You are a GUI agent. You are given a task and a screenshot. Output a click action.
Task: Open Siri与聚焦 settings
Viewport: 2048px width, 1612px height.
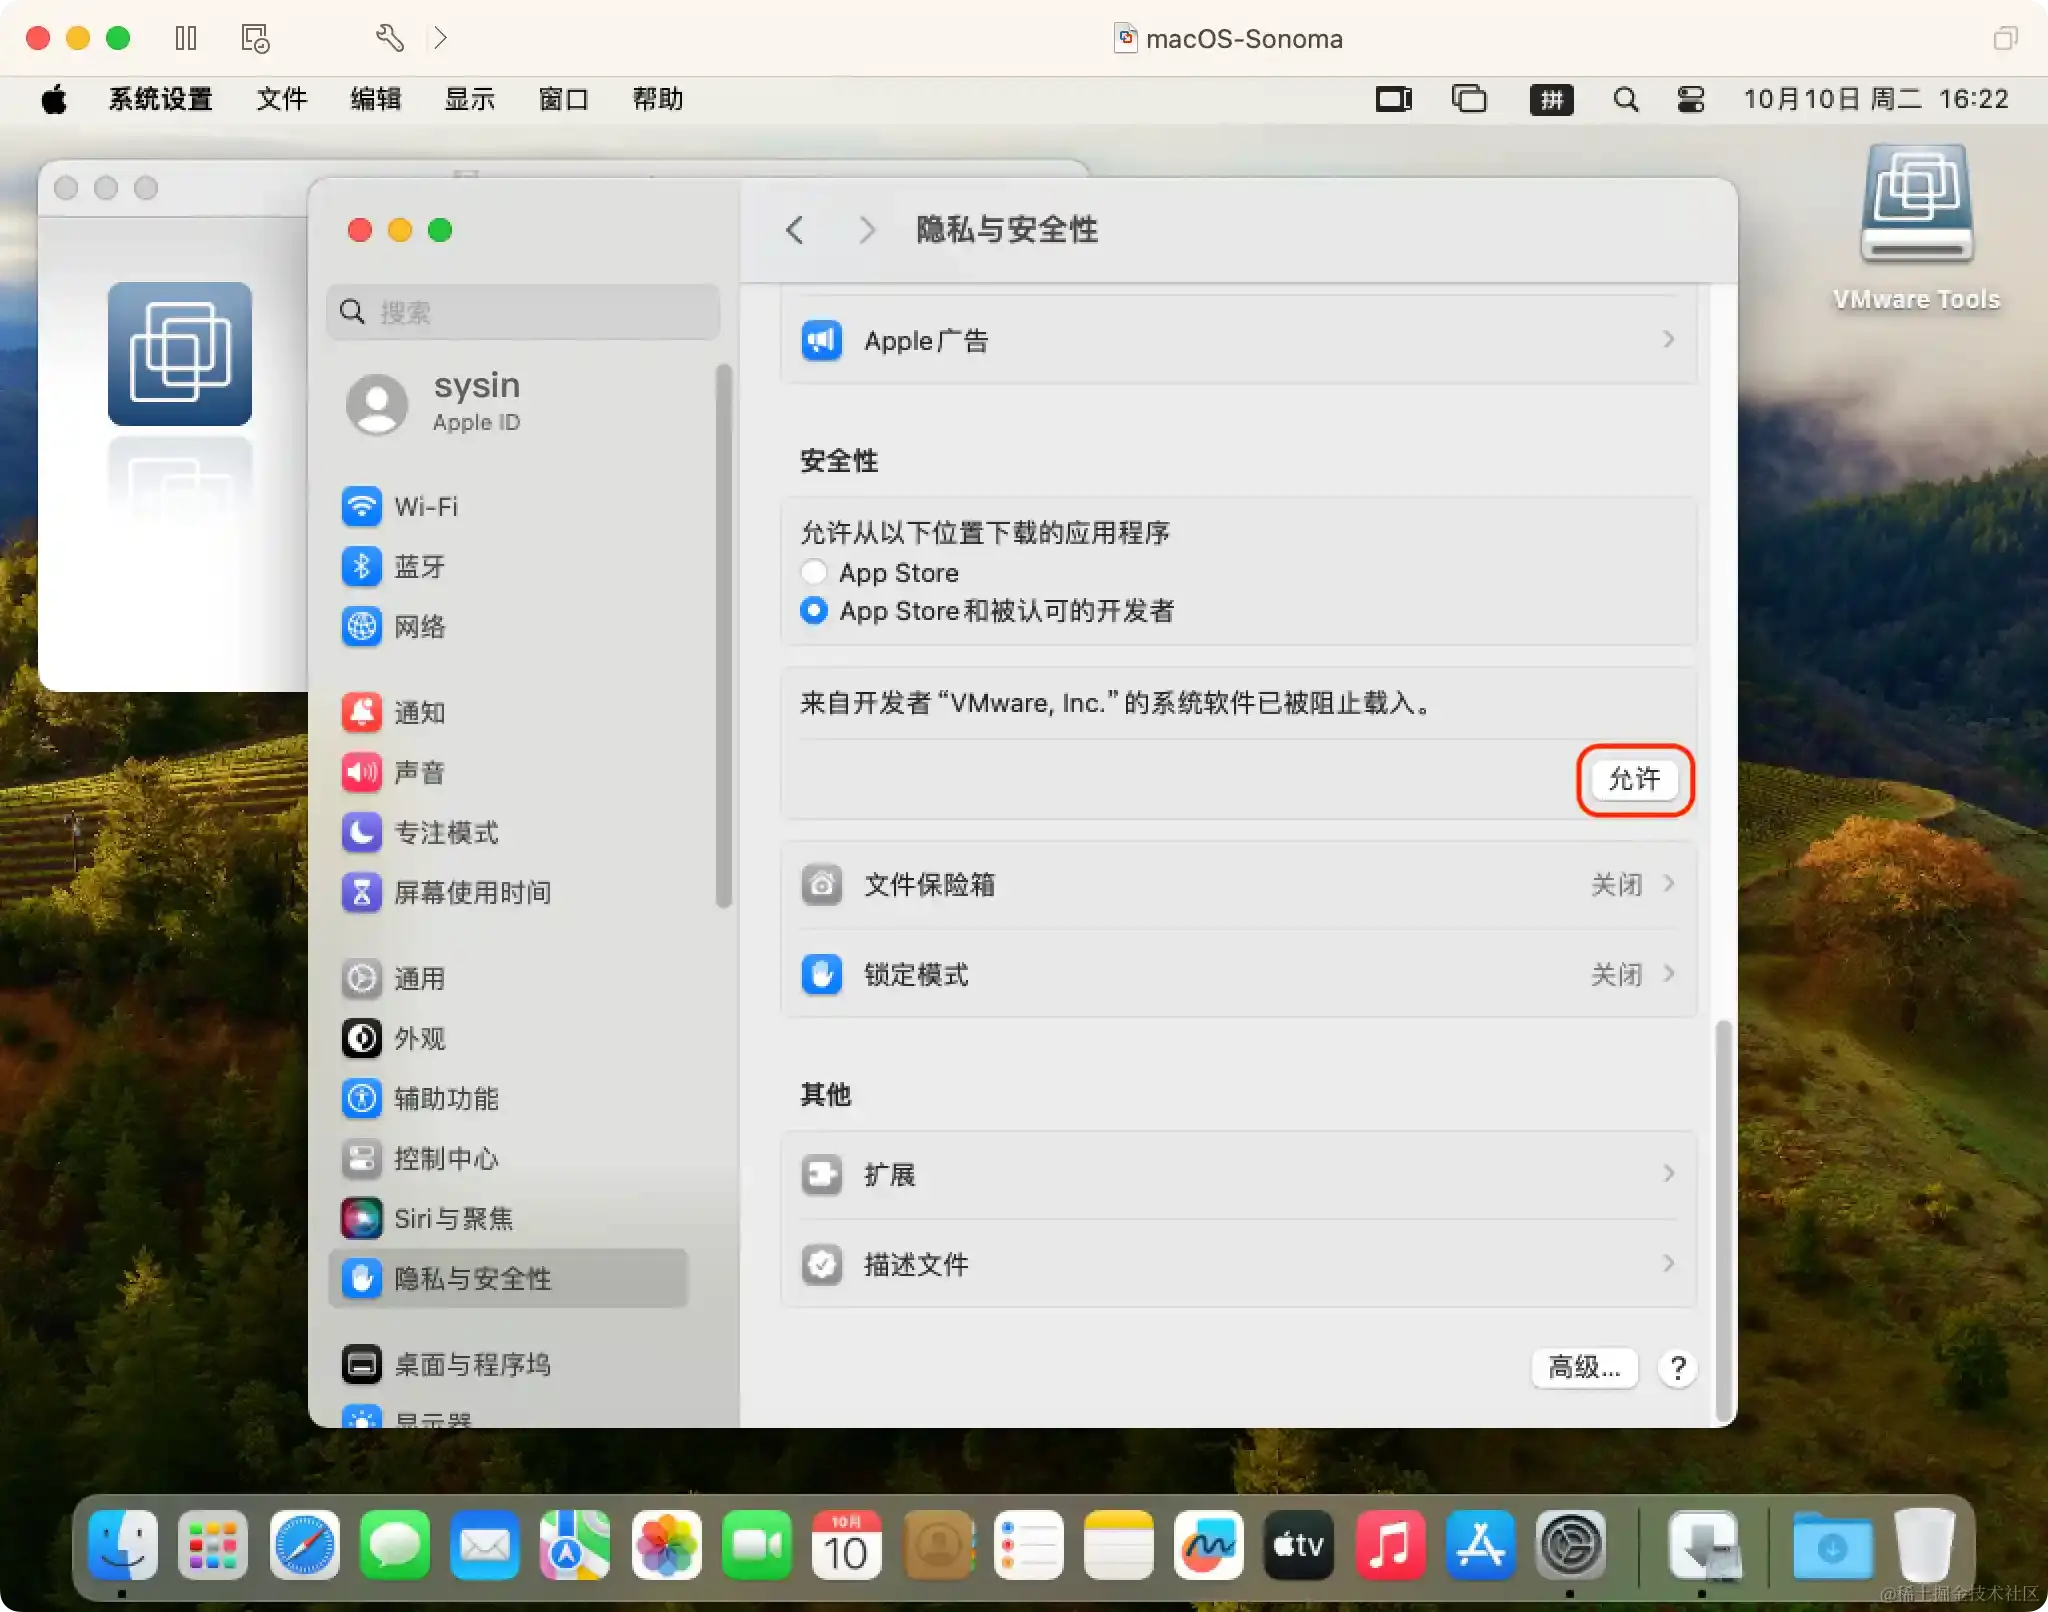pyautogui.click(x=452, y=1218)
